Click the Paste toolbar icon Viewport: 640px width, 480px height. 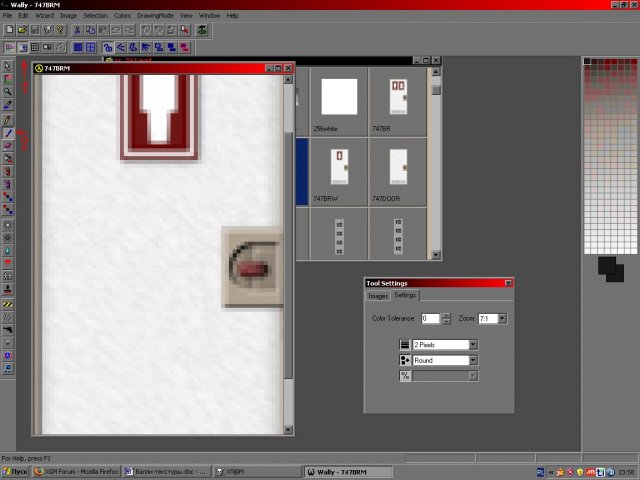[x=103, y=30]
